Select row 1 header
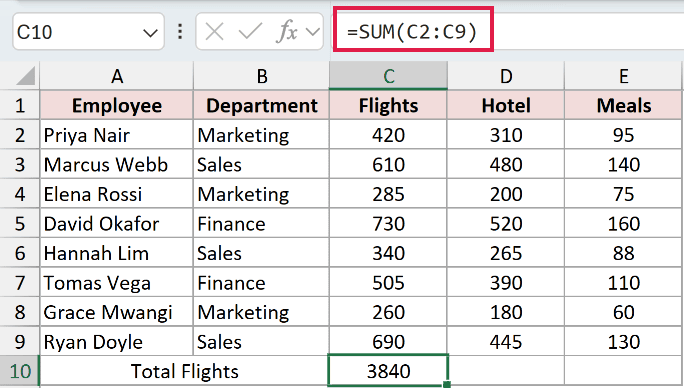684x388 pixels. 20,106
